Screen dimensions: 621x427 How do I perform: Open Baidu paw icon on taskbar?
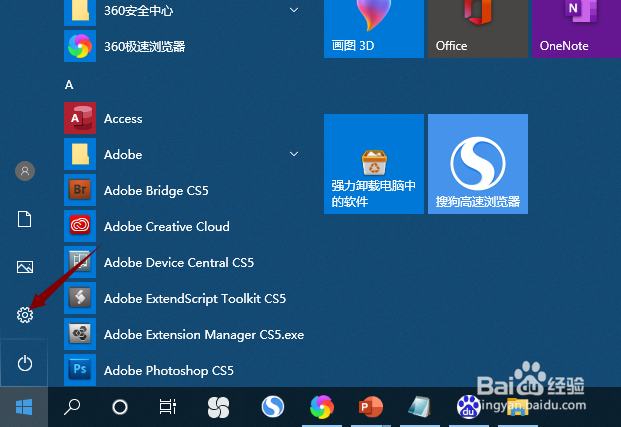point(469,407)
